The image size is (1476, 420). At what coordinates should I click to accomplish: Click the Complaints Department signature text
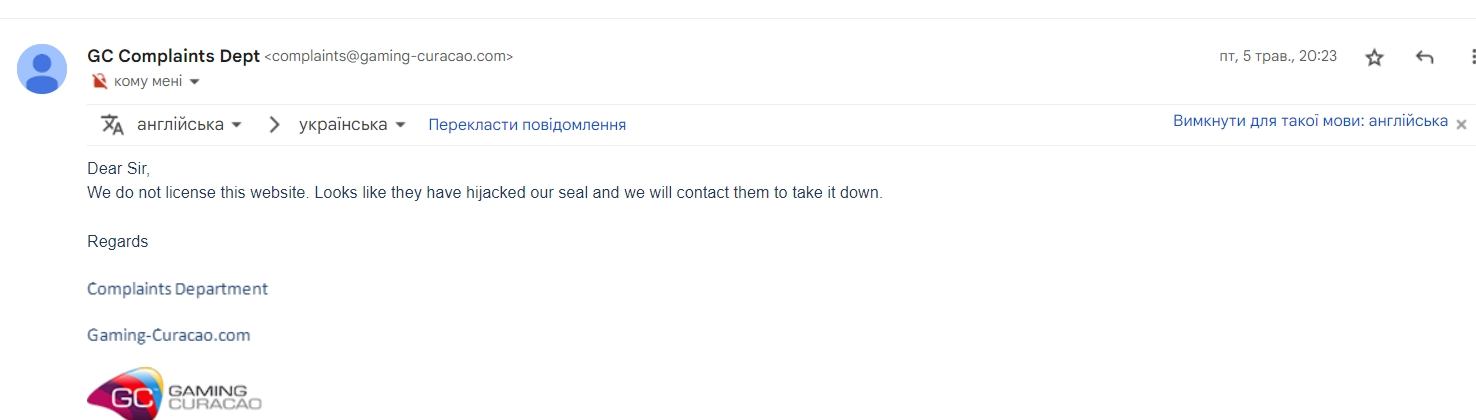(x=177, y=289)
